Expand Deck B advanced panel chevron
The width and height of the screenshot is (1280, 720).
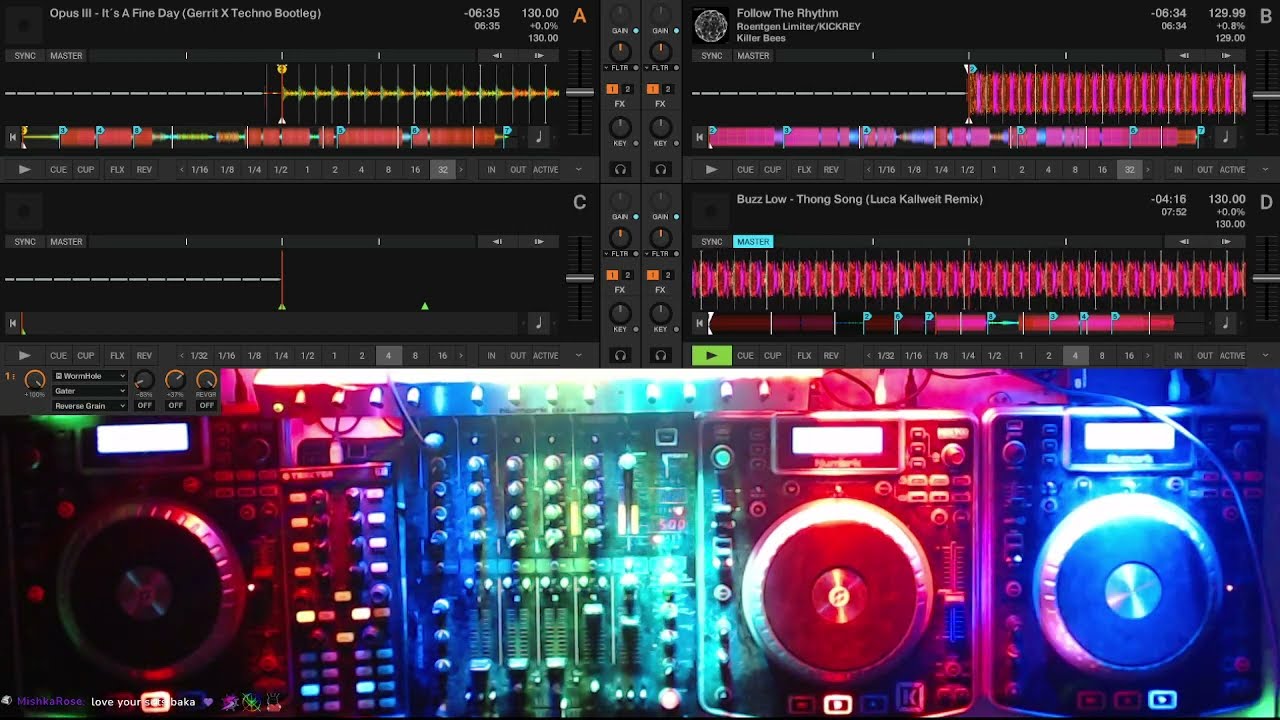pos(1265,170)
